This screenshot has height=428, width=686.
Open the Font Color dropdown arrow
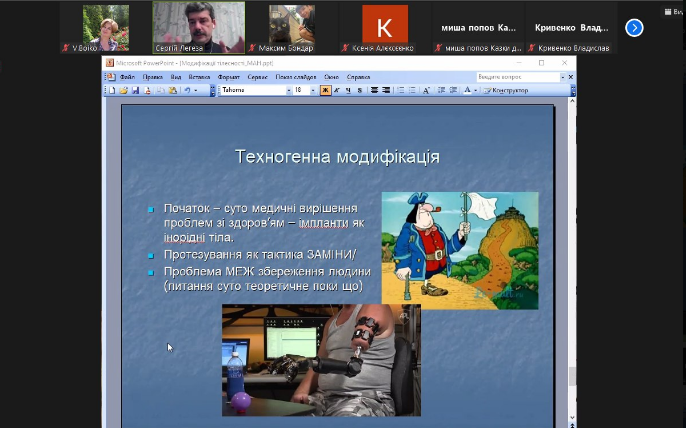(x=475, y=90)
